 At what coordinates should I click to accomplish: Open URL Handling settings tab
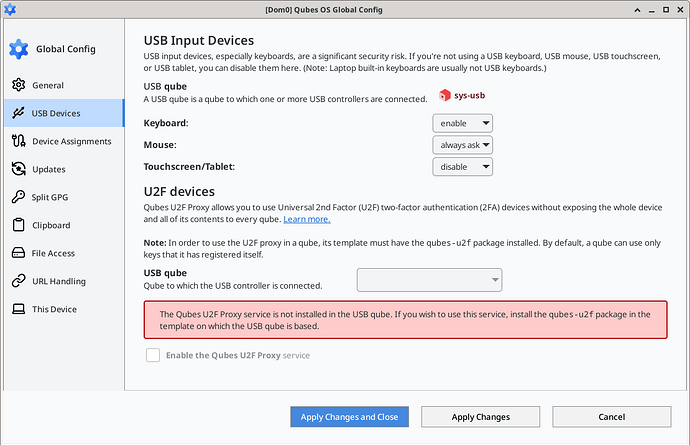64,281
